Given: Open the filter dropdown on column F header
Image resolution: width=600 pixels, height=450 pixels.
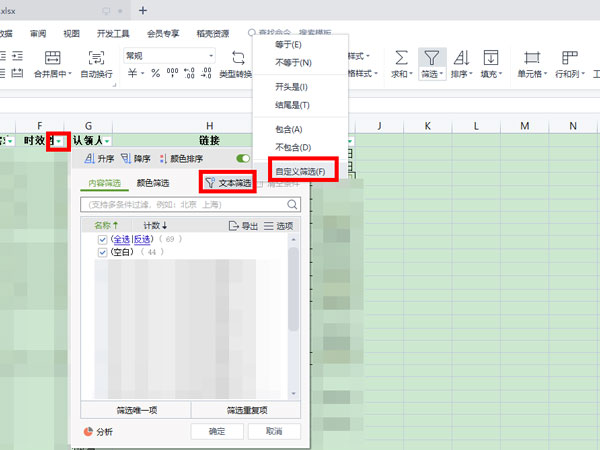Looking at the screenshot, I should pyautogui.click(x=59, y=141).
